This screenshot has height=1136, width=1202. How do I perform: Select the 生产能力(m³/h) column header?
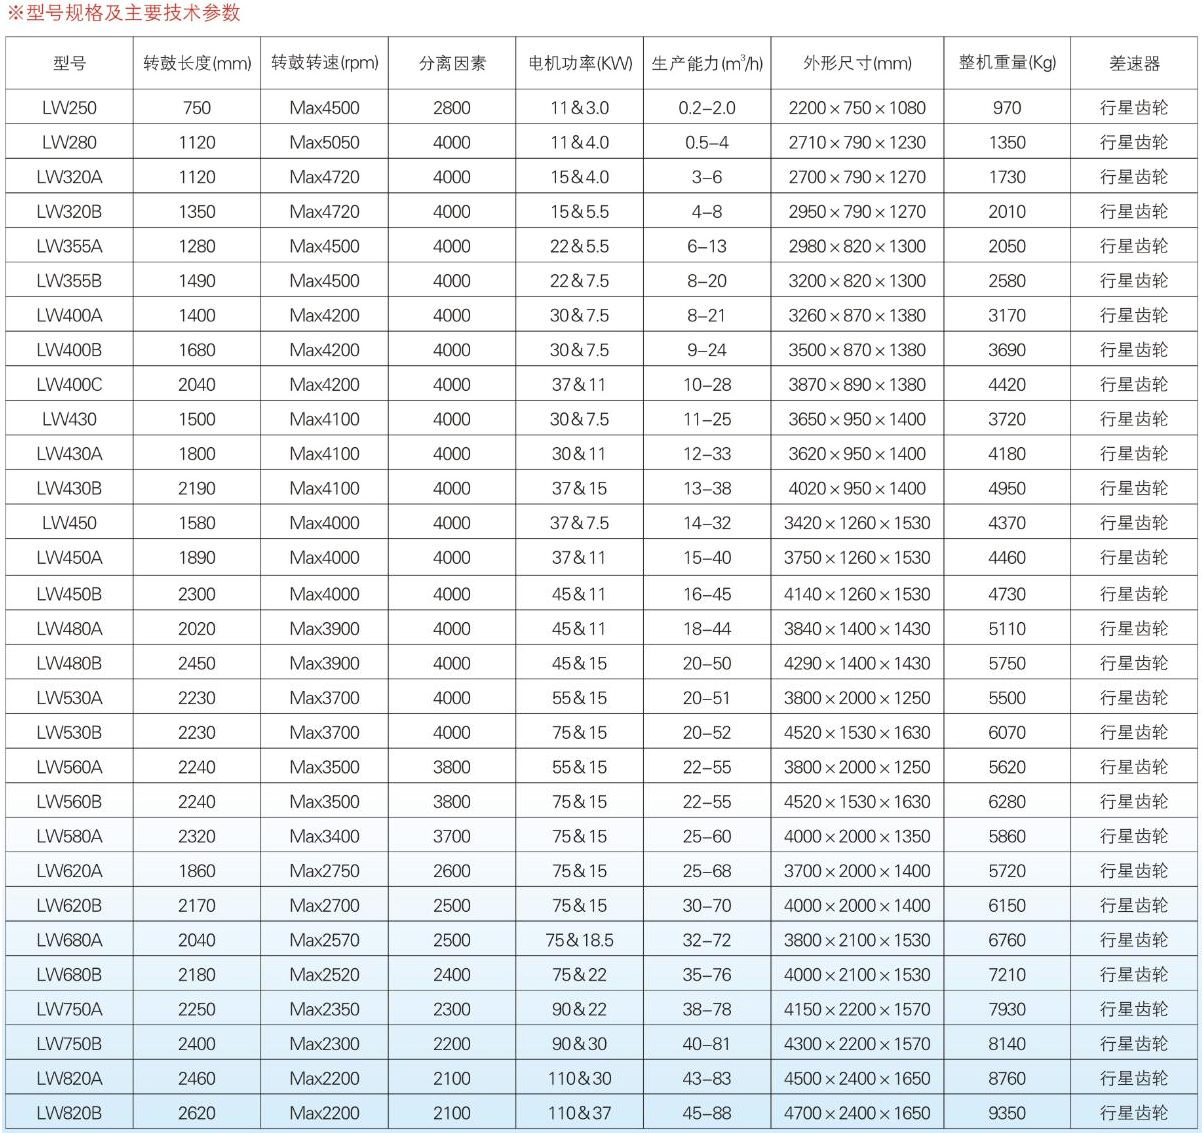pos(707,63)
